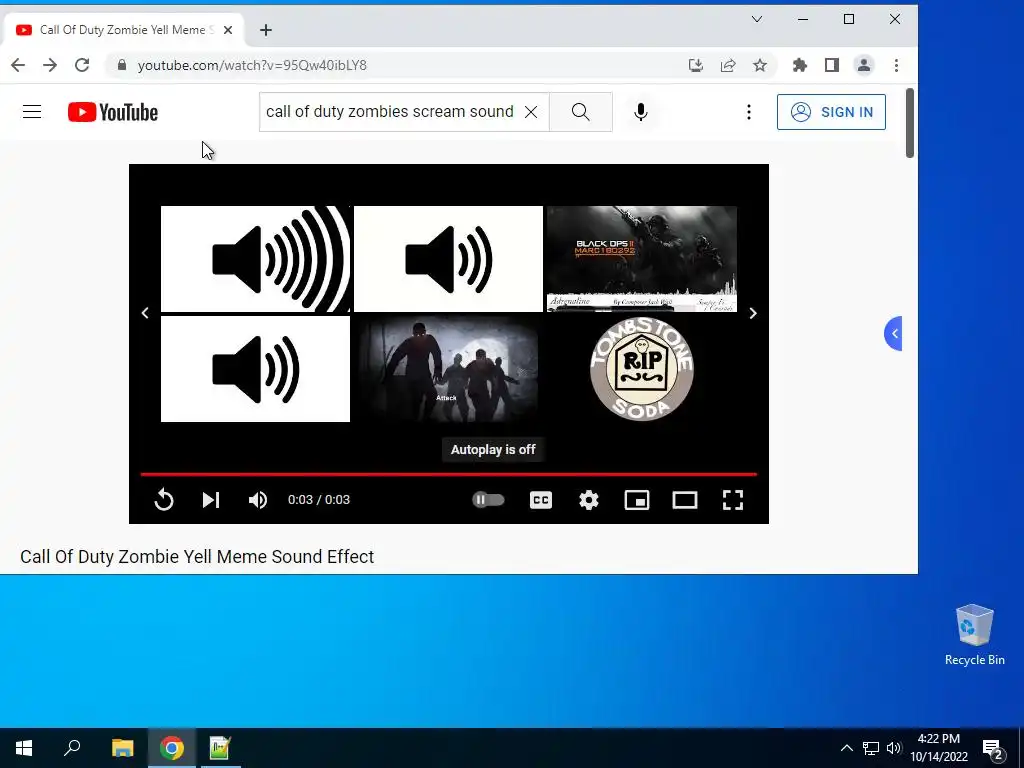Open Windows taskbar search
Screen dimensions: 1024x768
click(x=72, y=748)
